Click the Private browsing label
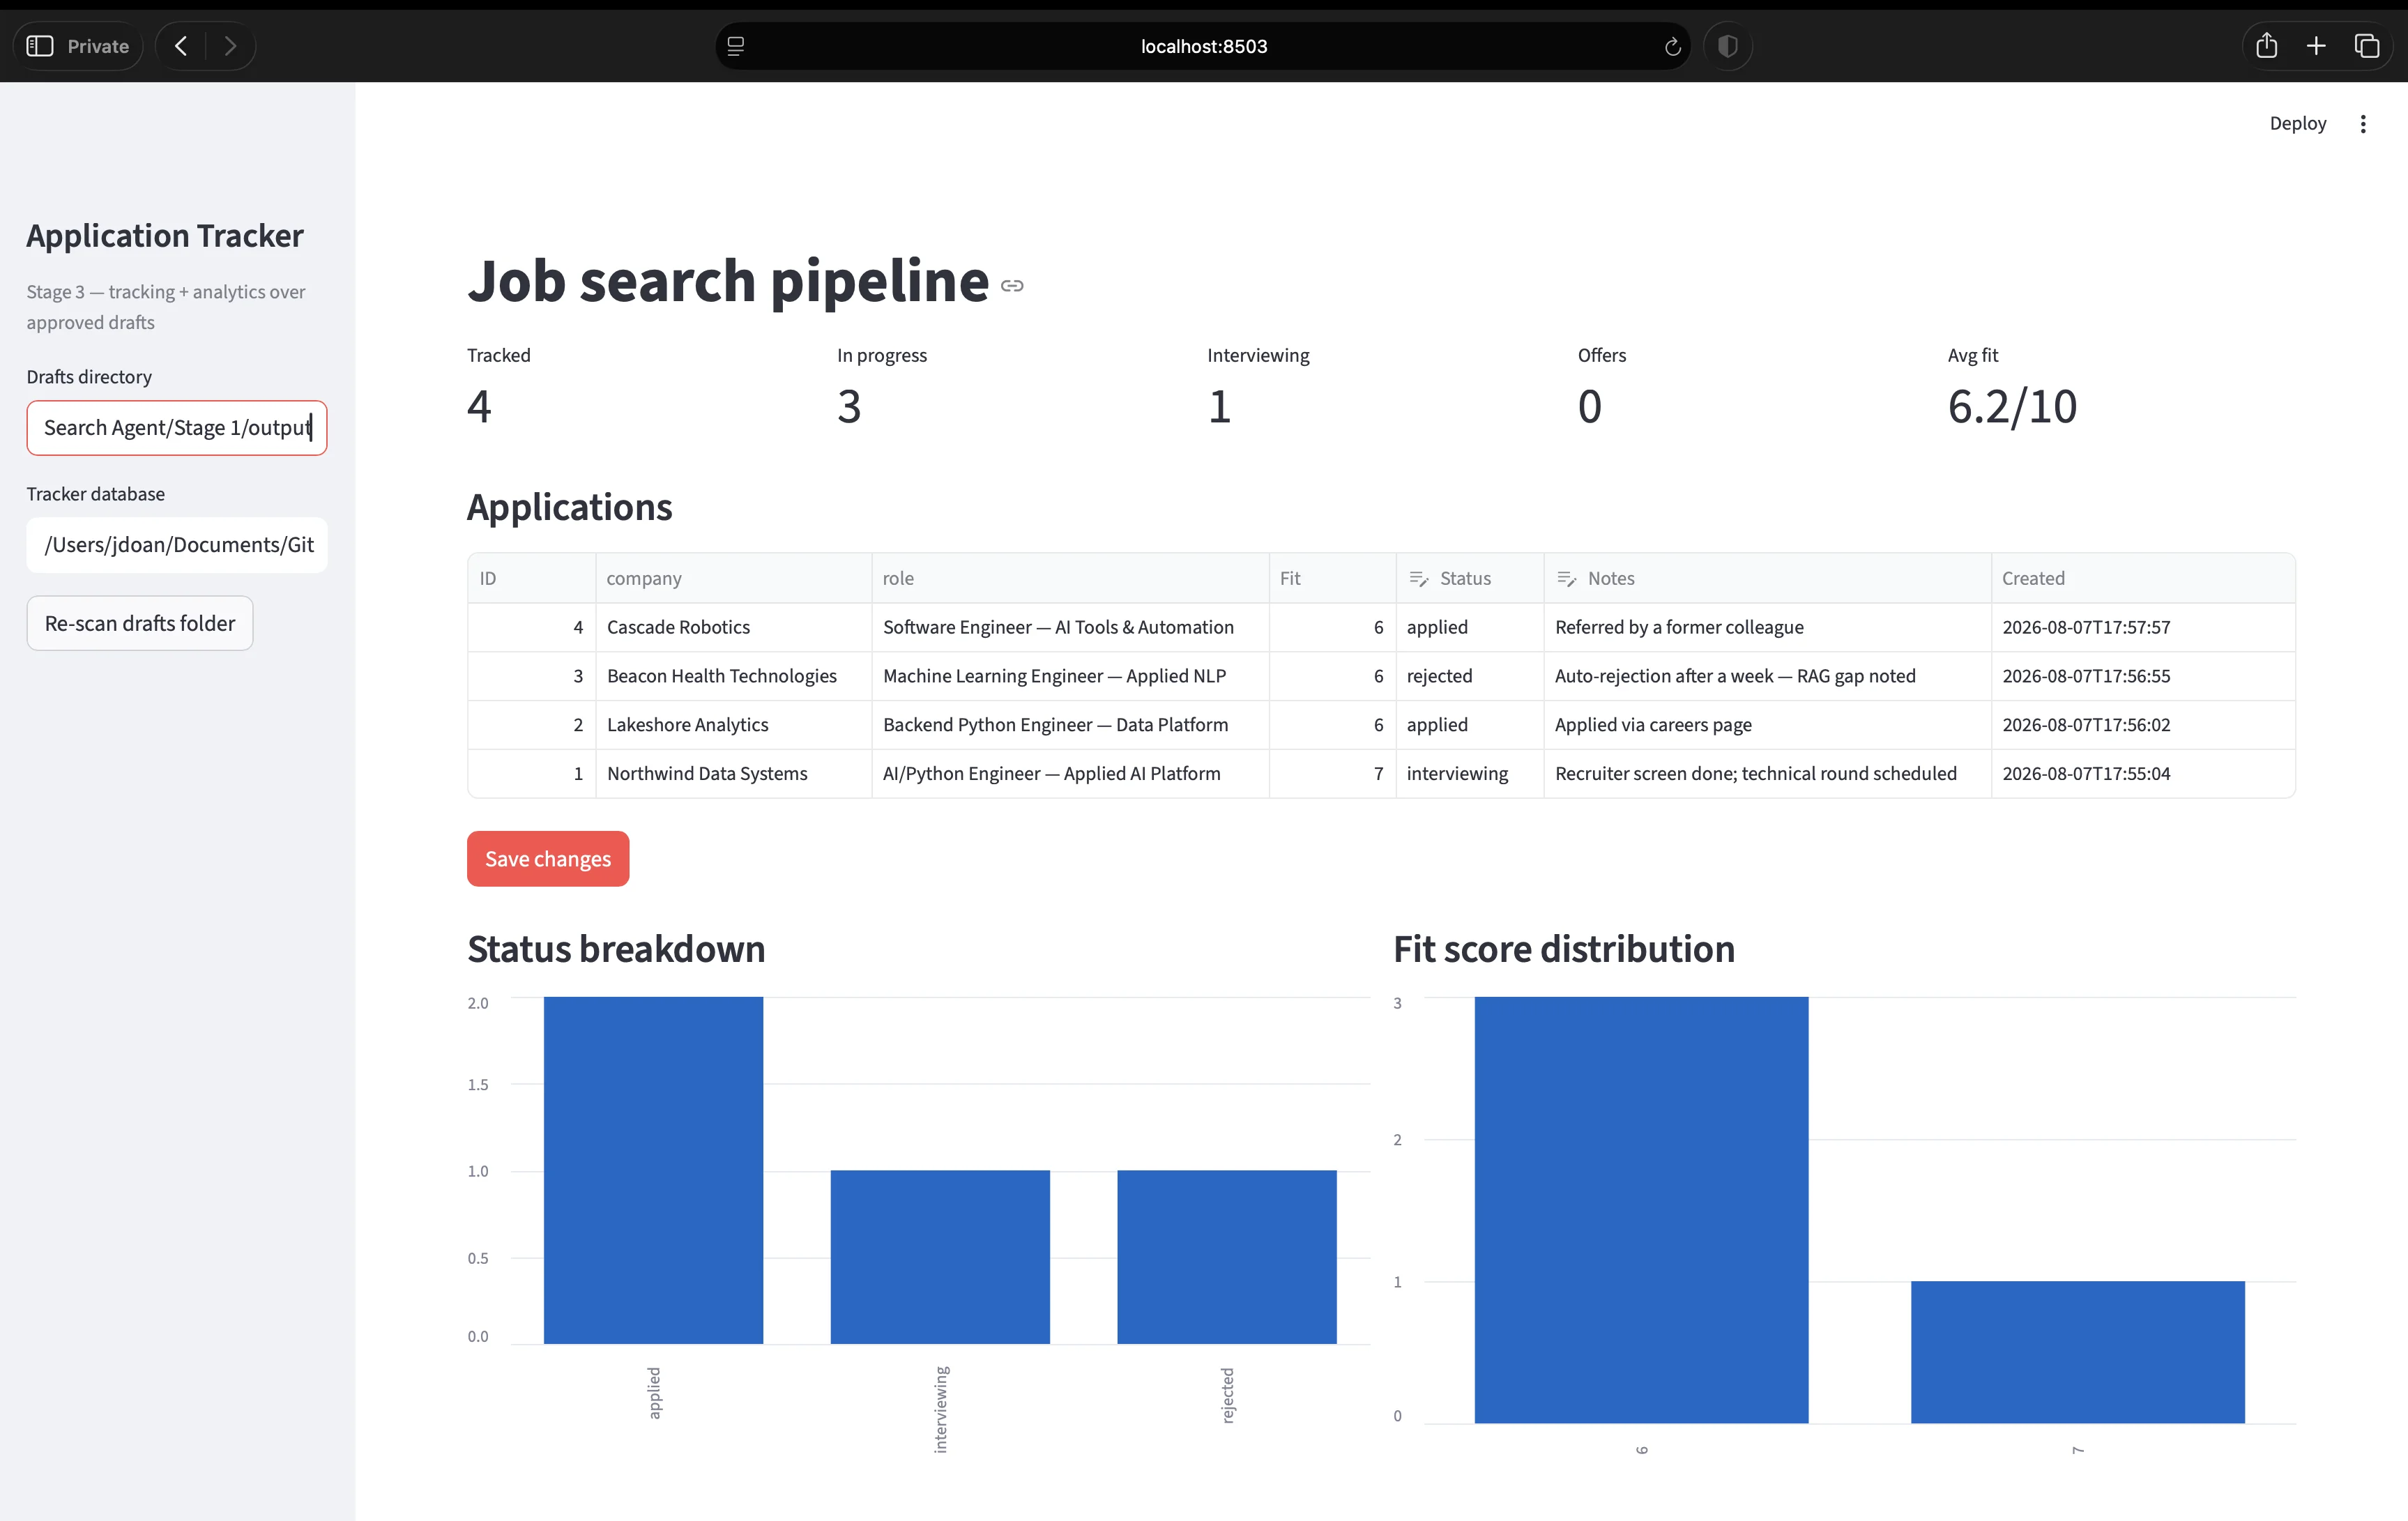This screenshot has width=2408, height=1521. 98,46
